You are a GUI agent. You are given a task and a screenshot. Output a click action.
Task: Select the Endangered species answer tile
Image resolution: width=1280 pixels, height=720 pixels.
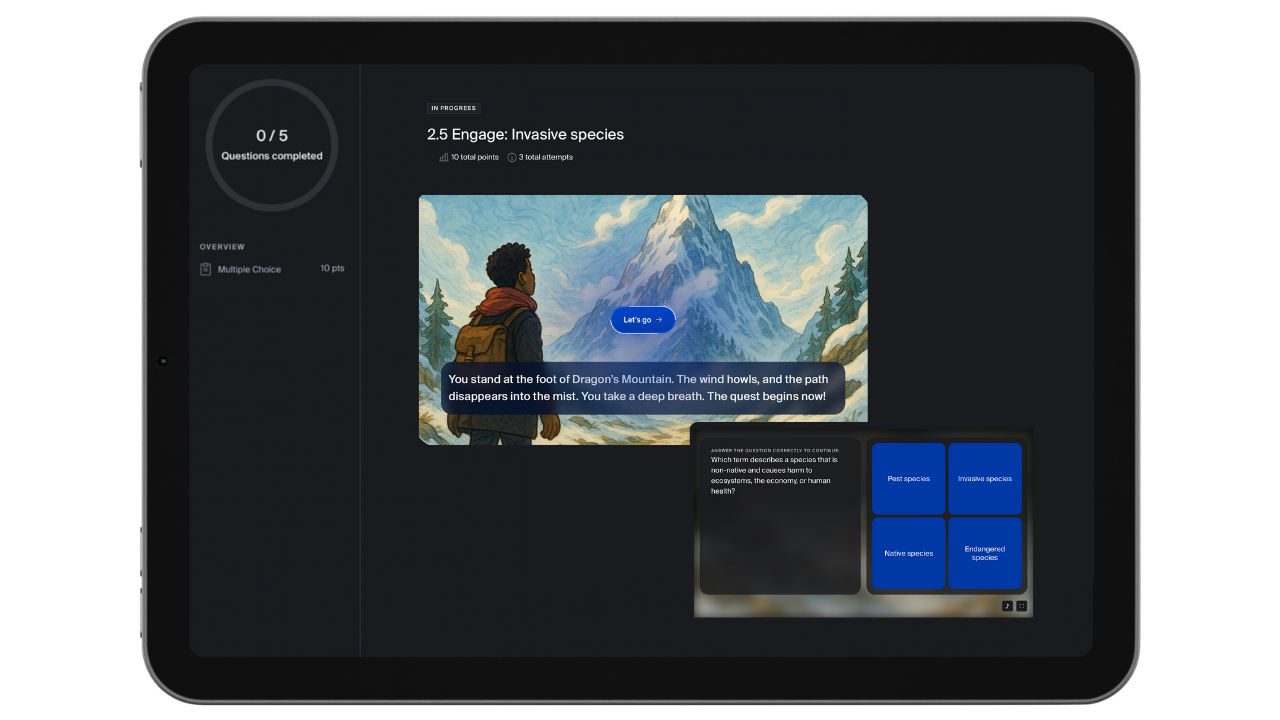pyautogui.click(x=985, y=553)
